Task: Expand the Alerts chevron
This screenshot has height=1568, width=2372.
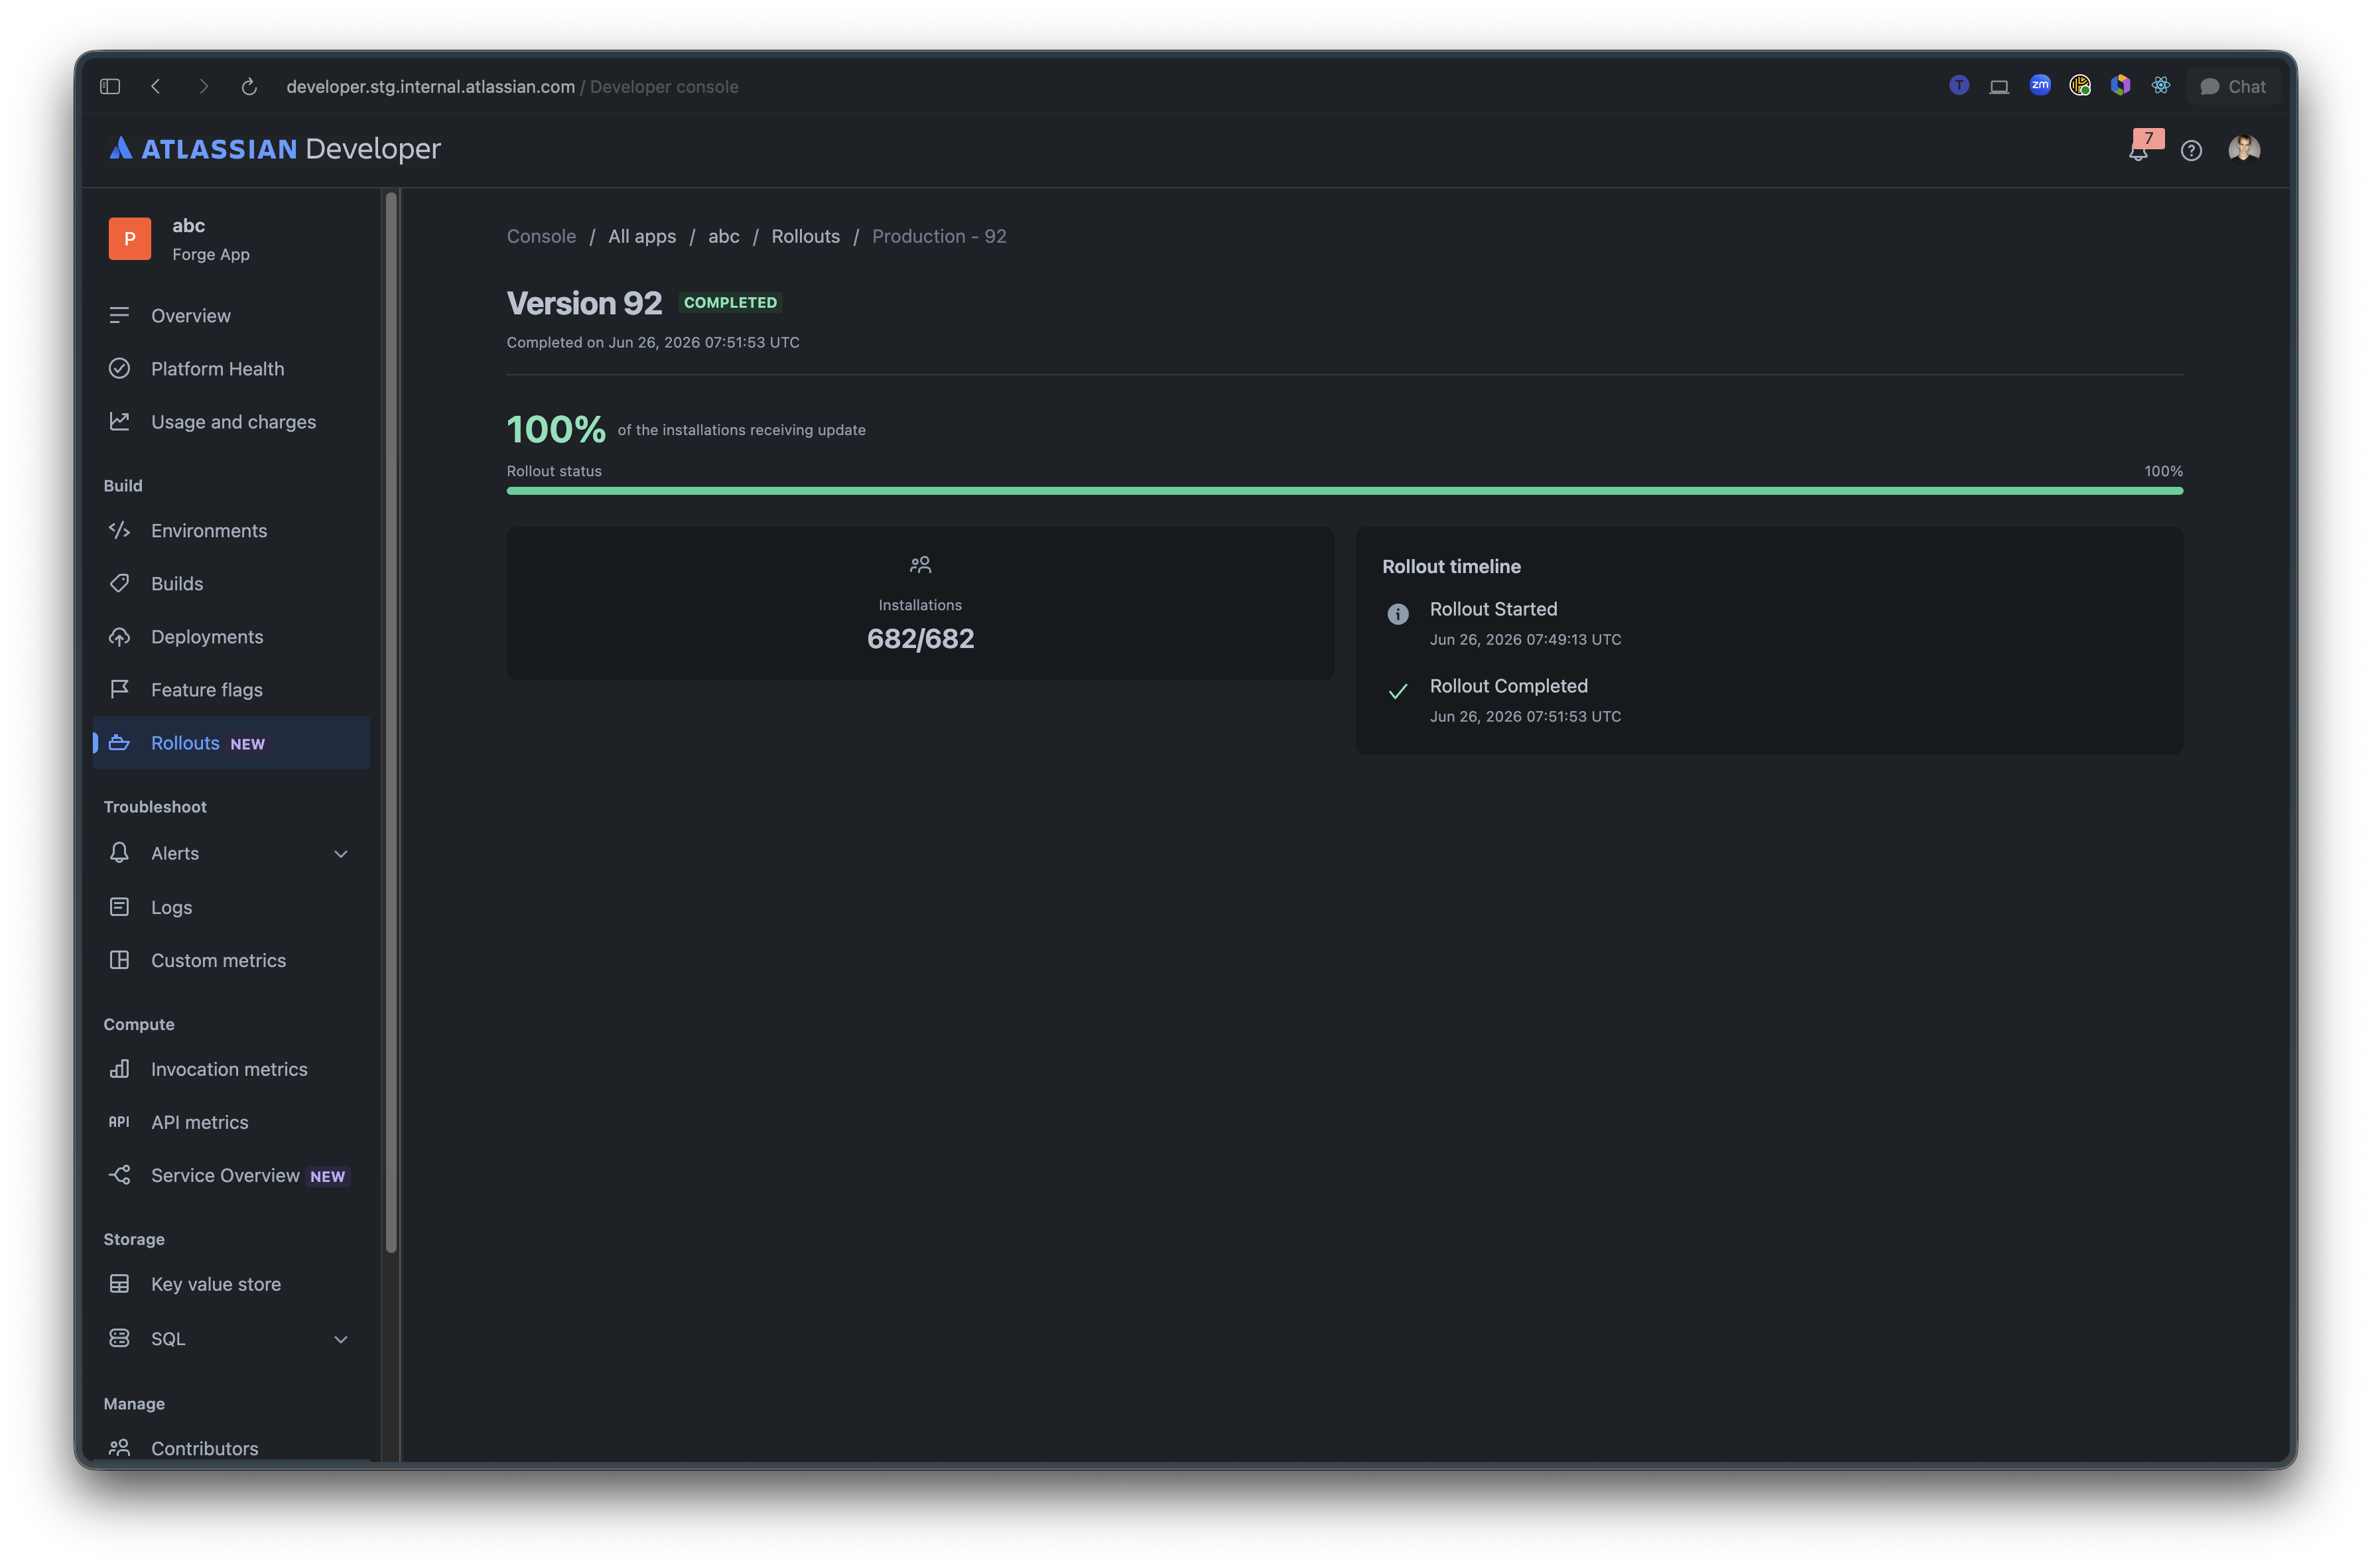Action: 341,854
